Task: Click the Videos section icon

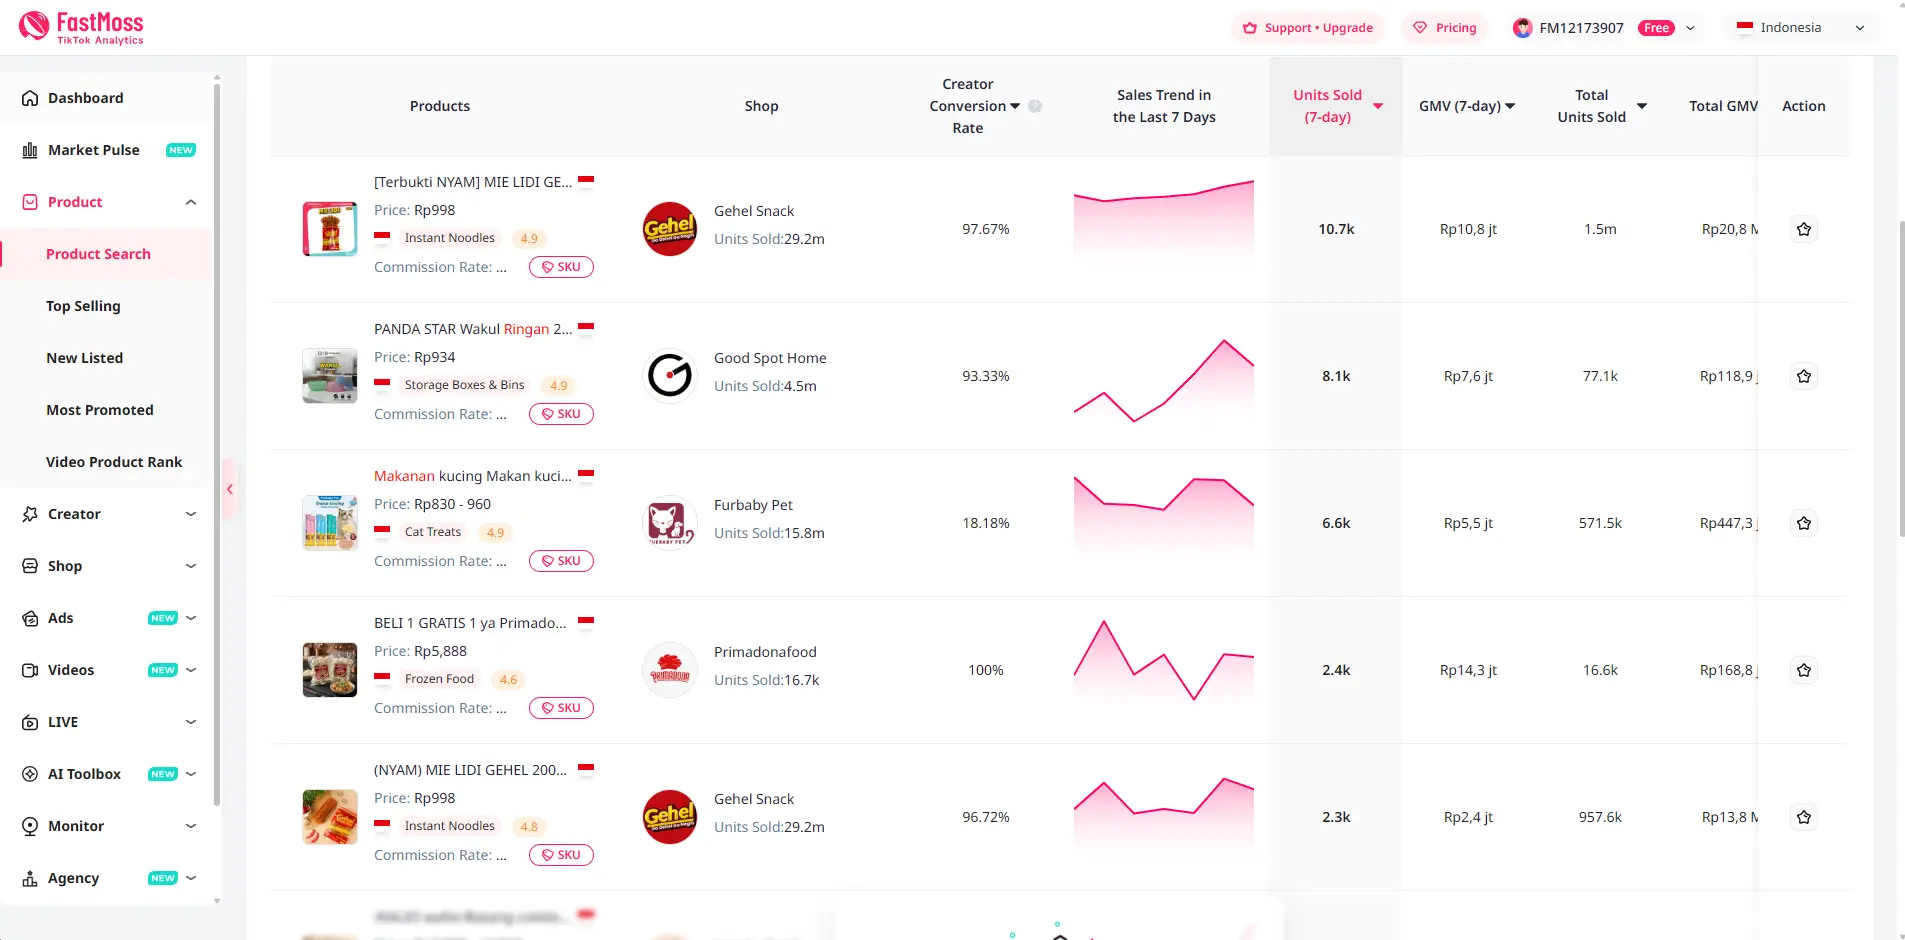Action: tap(30, 670)
